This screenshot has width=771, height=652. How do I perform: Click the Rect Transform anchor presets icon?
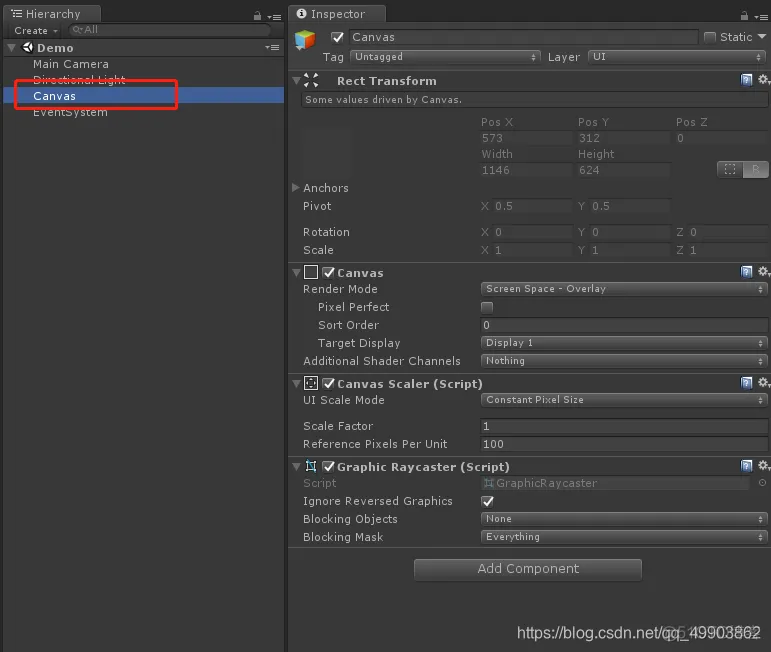coord(311,80)
